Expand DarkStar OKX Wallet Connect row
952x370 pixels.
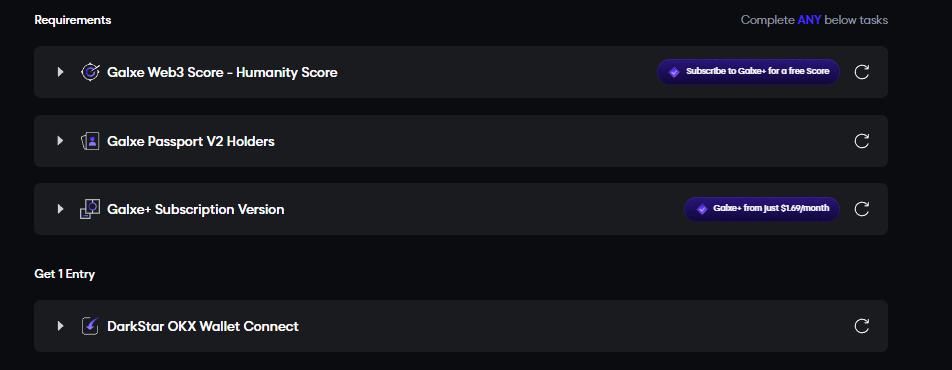tap(60, 326)
